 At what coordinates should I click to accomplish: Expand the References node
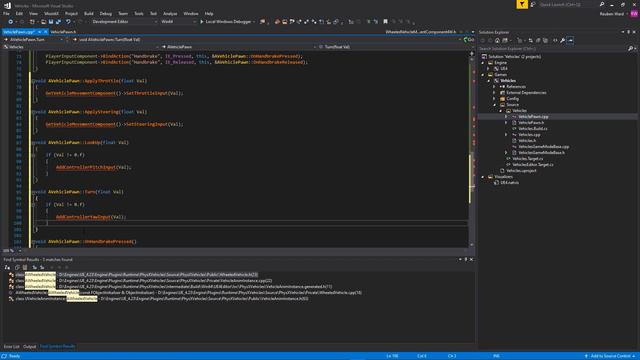[495, 87]
